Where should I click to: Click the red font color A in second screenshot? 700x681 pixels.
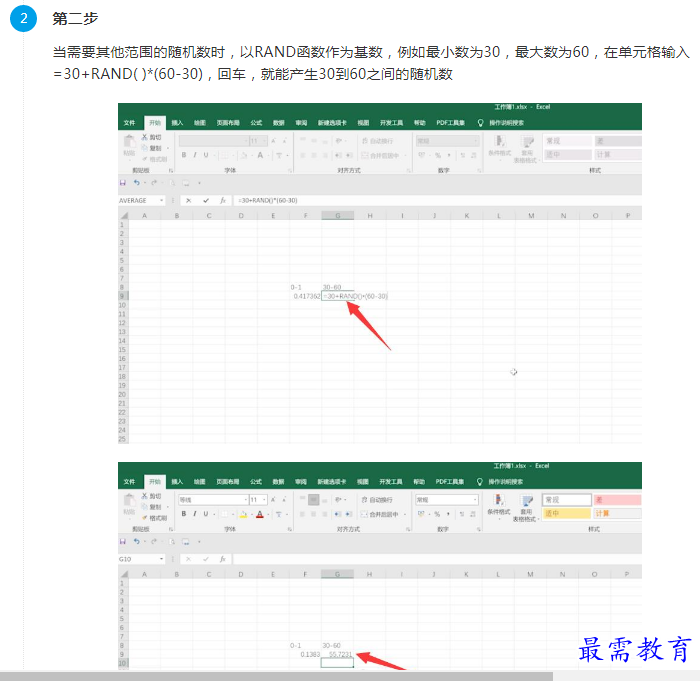pyautogui.click(x=260, y=514)
